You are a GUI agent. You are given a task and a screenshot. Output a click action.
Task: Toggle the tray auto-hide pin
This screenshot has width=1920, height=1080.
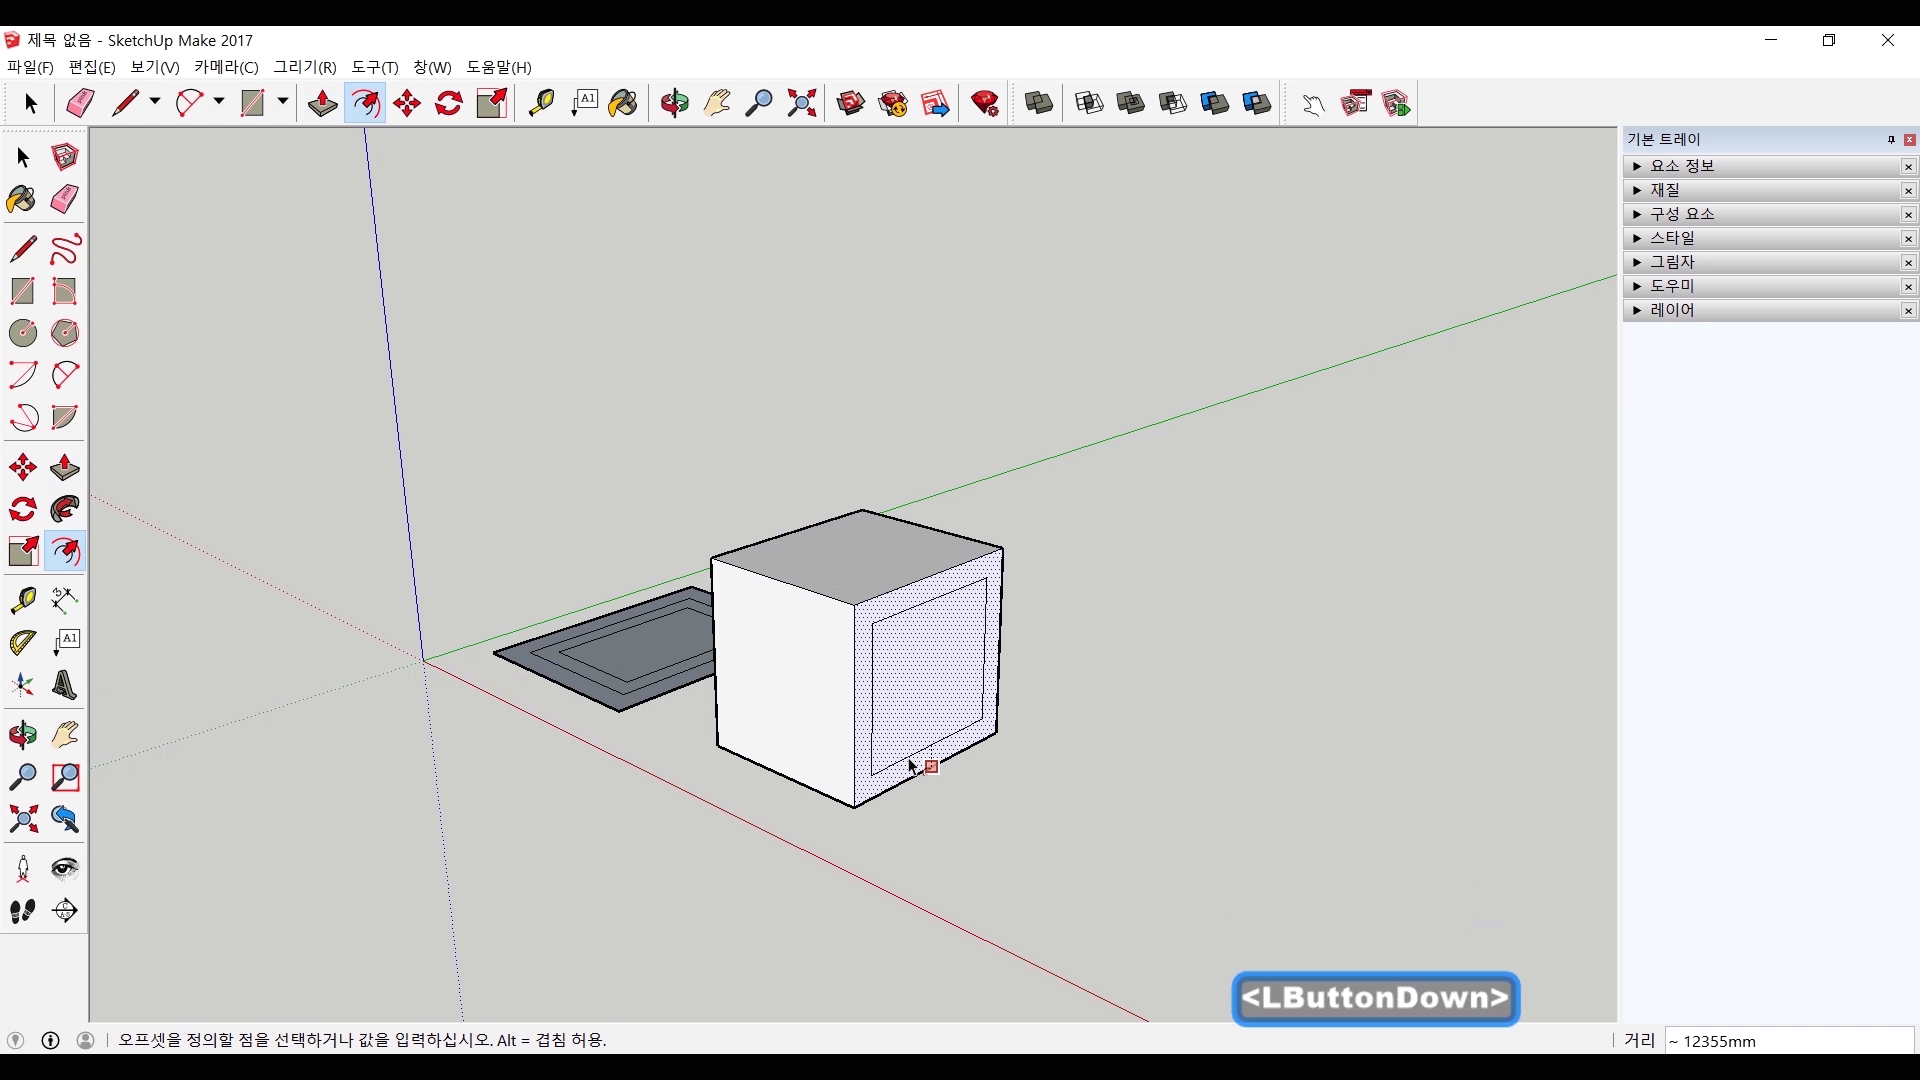point(1891,140)
